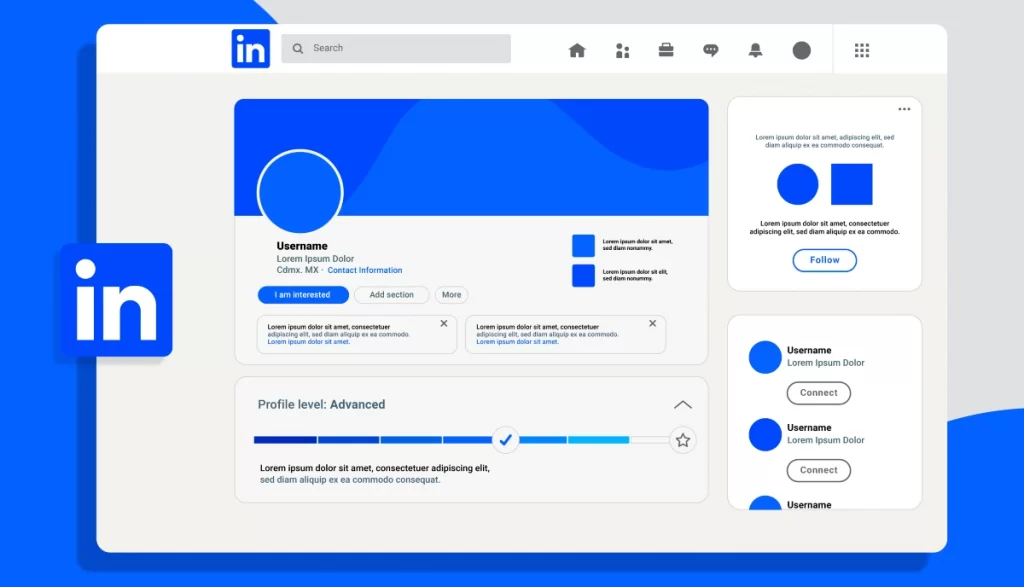Click the first Connect button
Viewport: 1024px width, 587px height.
[818, 393]
